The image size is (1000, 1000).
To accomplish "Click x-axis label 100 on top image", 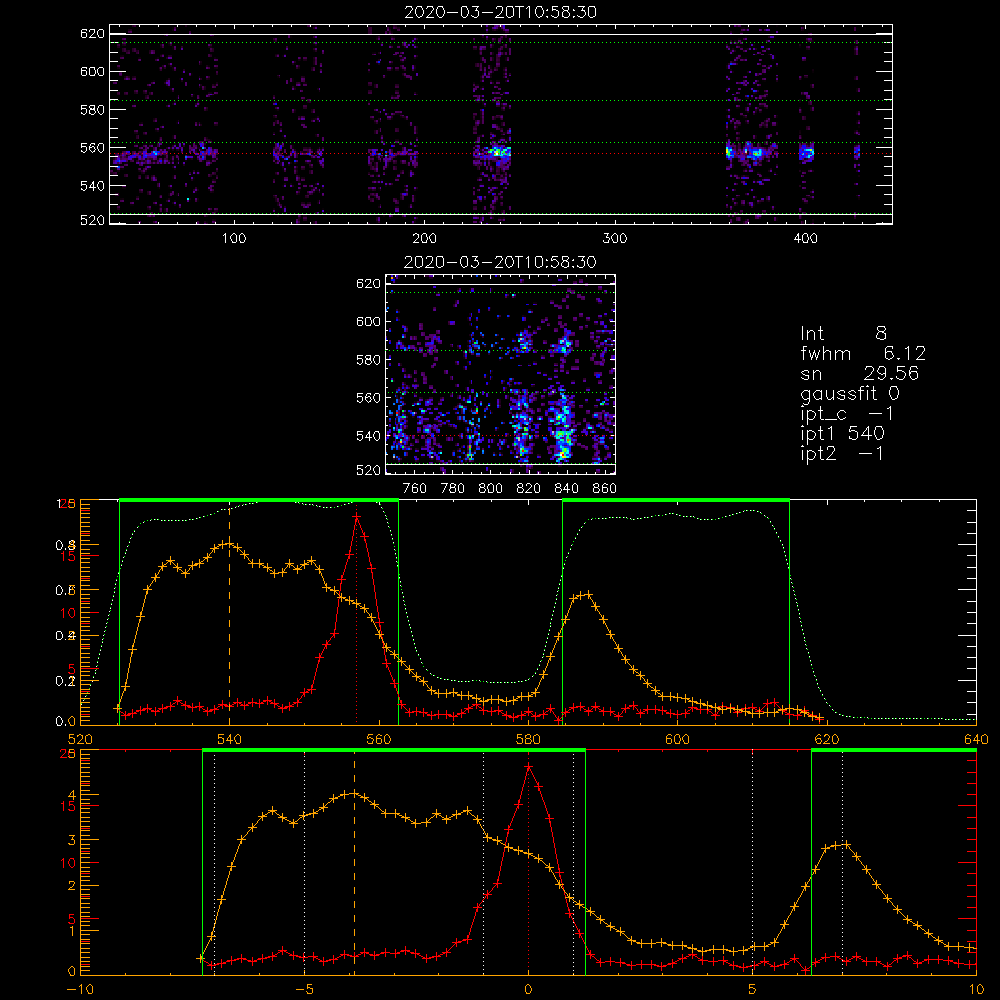I will pyautogui.click(x=234, y=239).
